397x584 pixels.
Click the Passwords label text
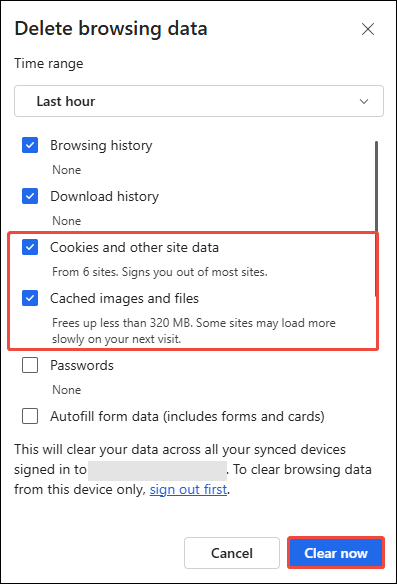(x=82, y=365)
